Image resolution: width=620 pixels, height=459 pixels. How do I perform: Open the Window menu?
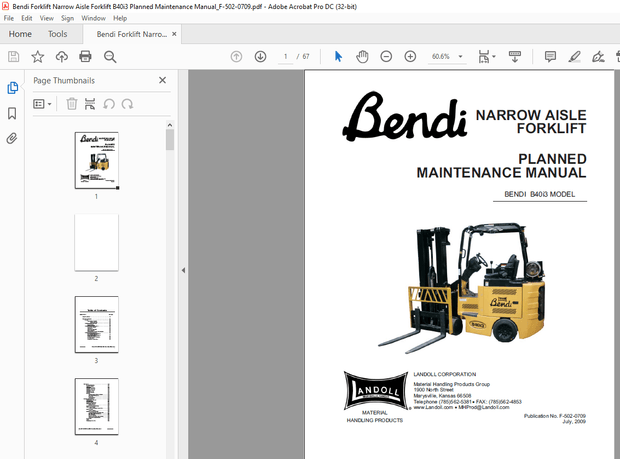[x=93, y=18]
